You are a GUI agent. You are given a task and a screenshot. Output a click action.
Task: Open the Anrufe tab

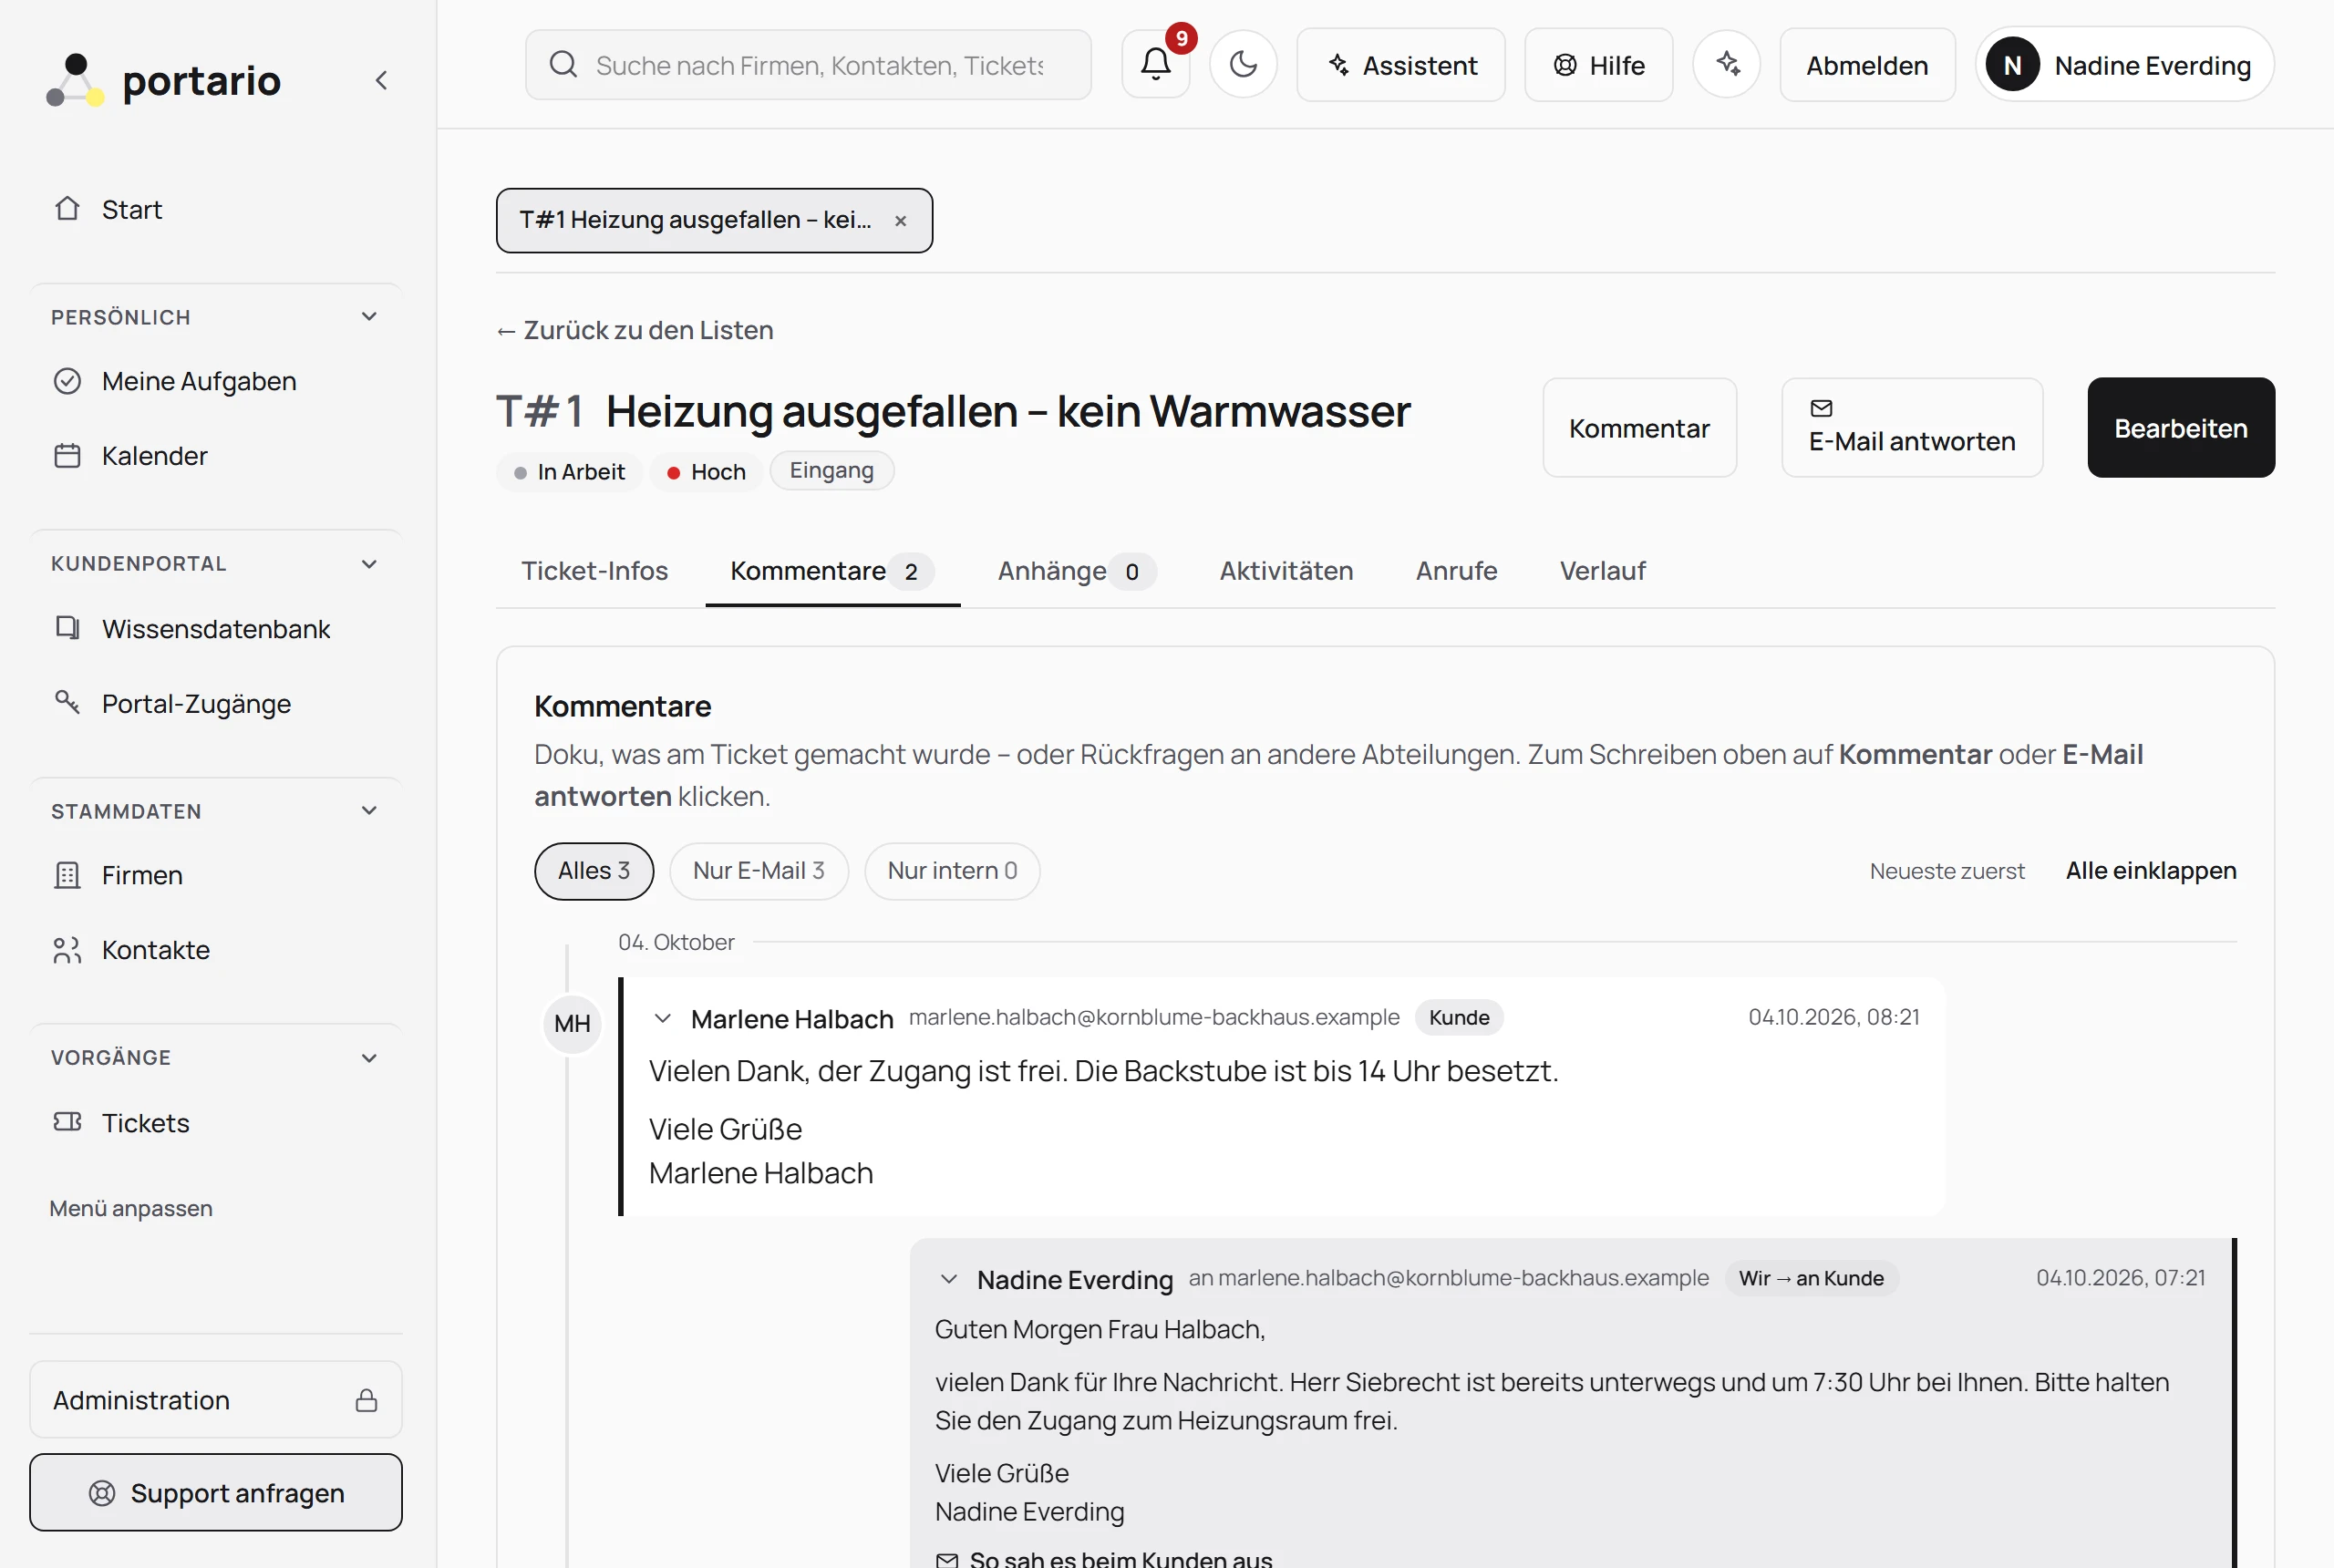point(1456,571)
